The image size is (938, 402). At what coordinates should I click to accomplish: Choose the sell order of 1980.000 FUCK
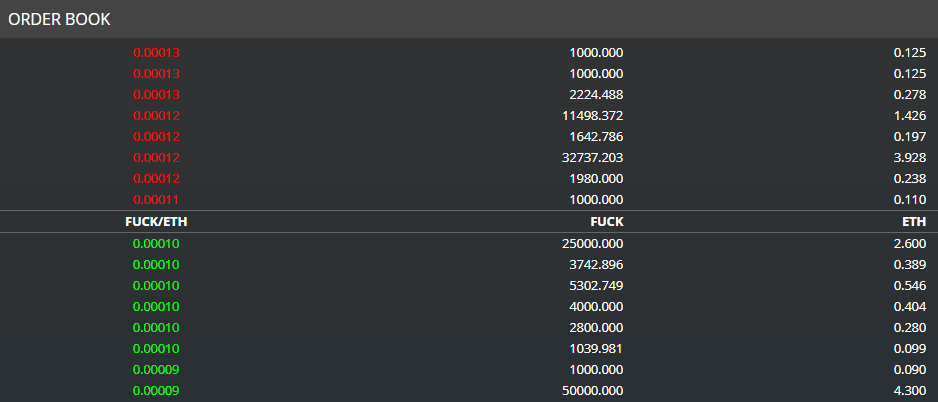pos(469,178)
